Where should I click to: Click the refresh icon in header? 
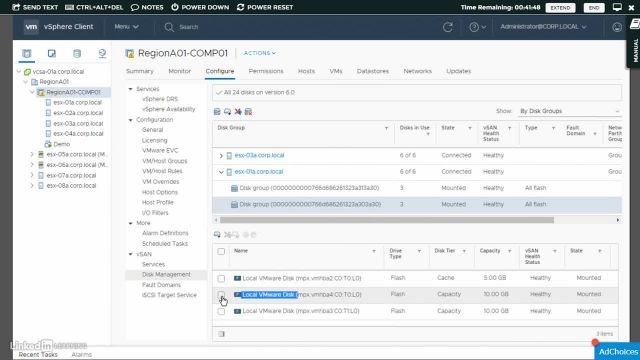click(x=448, y=27)
